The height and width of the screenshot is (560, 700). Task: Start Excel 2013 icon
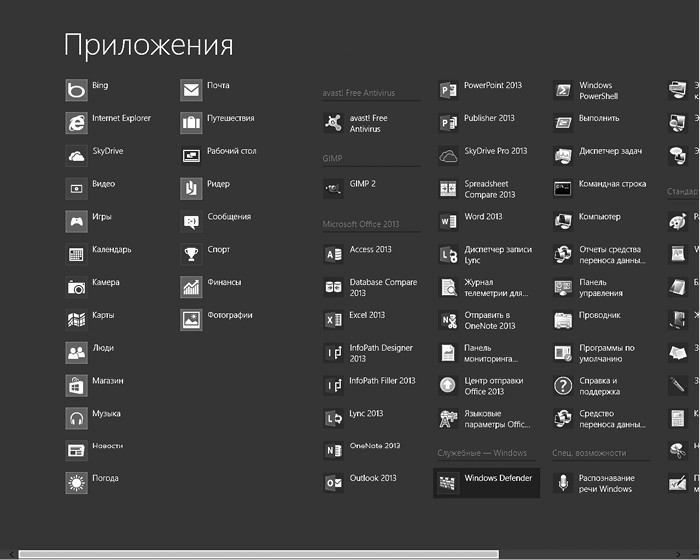coord(333,320)
